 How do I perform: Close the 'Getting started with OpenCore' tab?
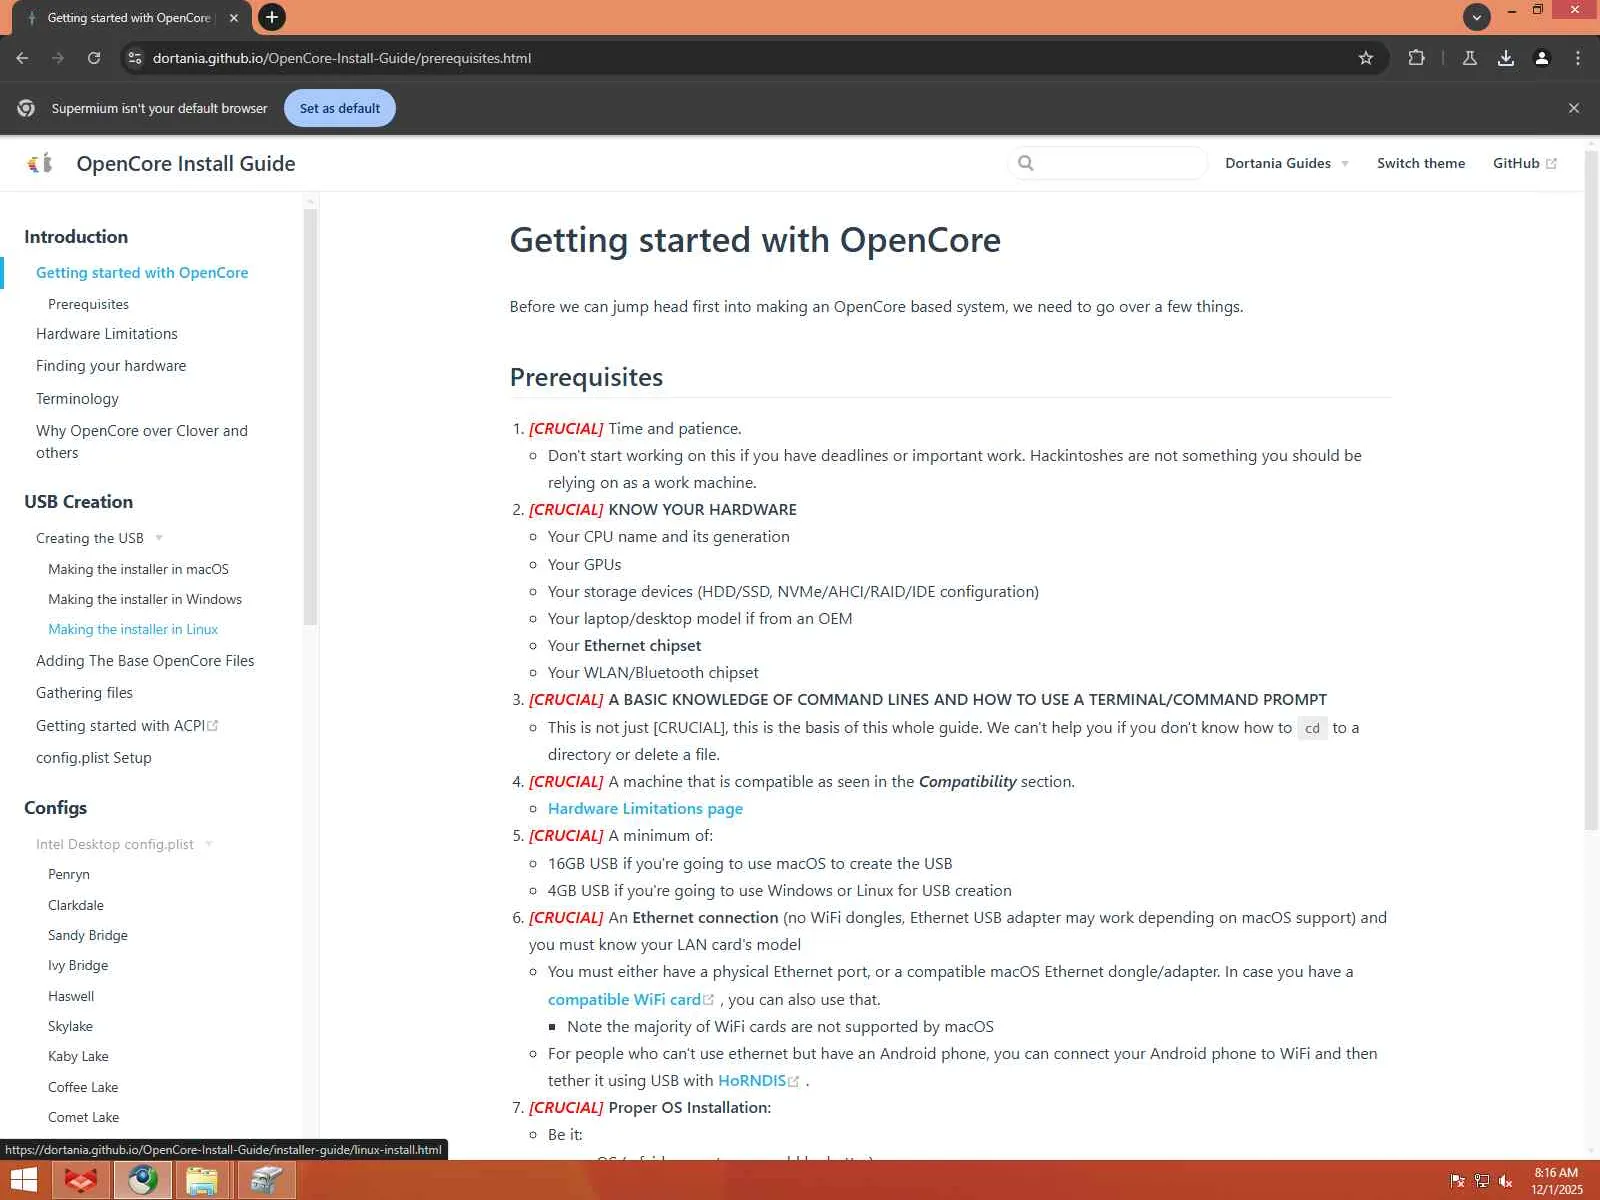point(234,18)
